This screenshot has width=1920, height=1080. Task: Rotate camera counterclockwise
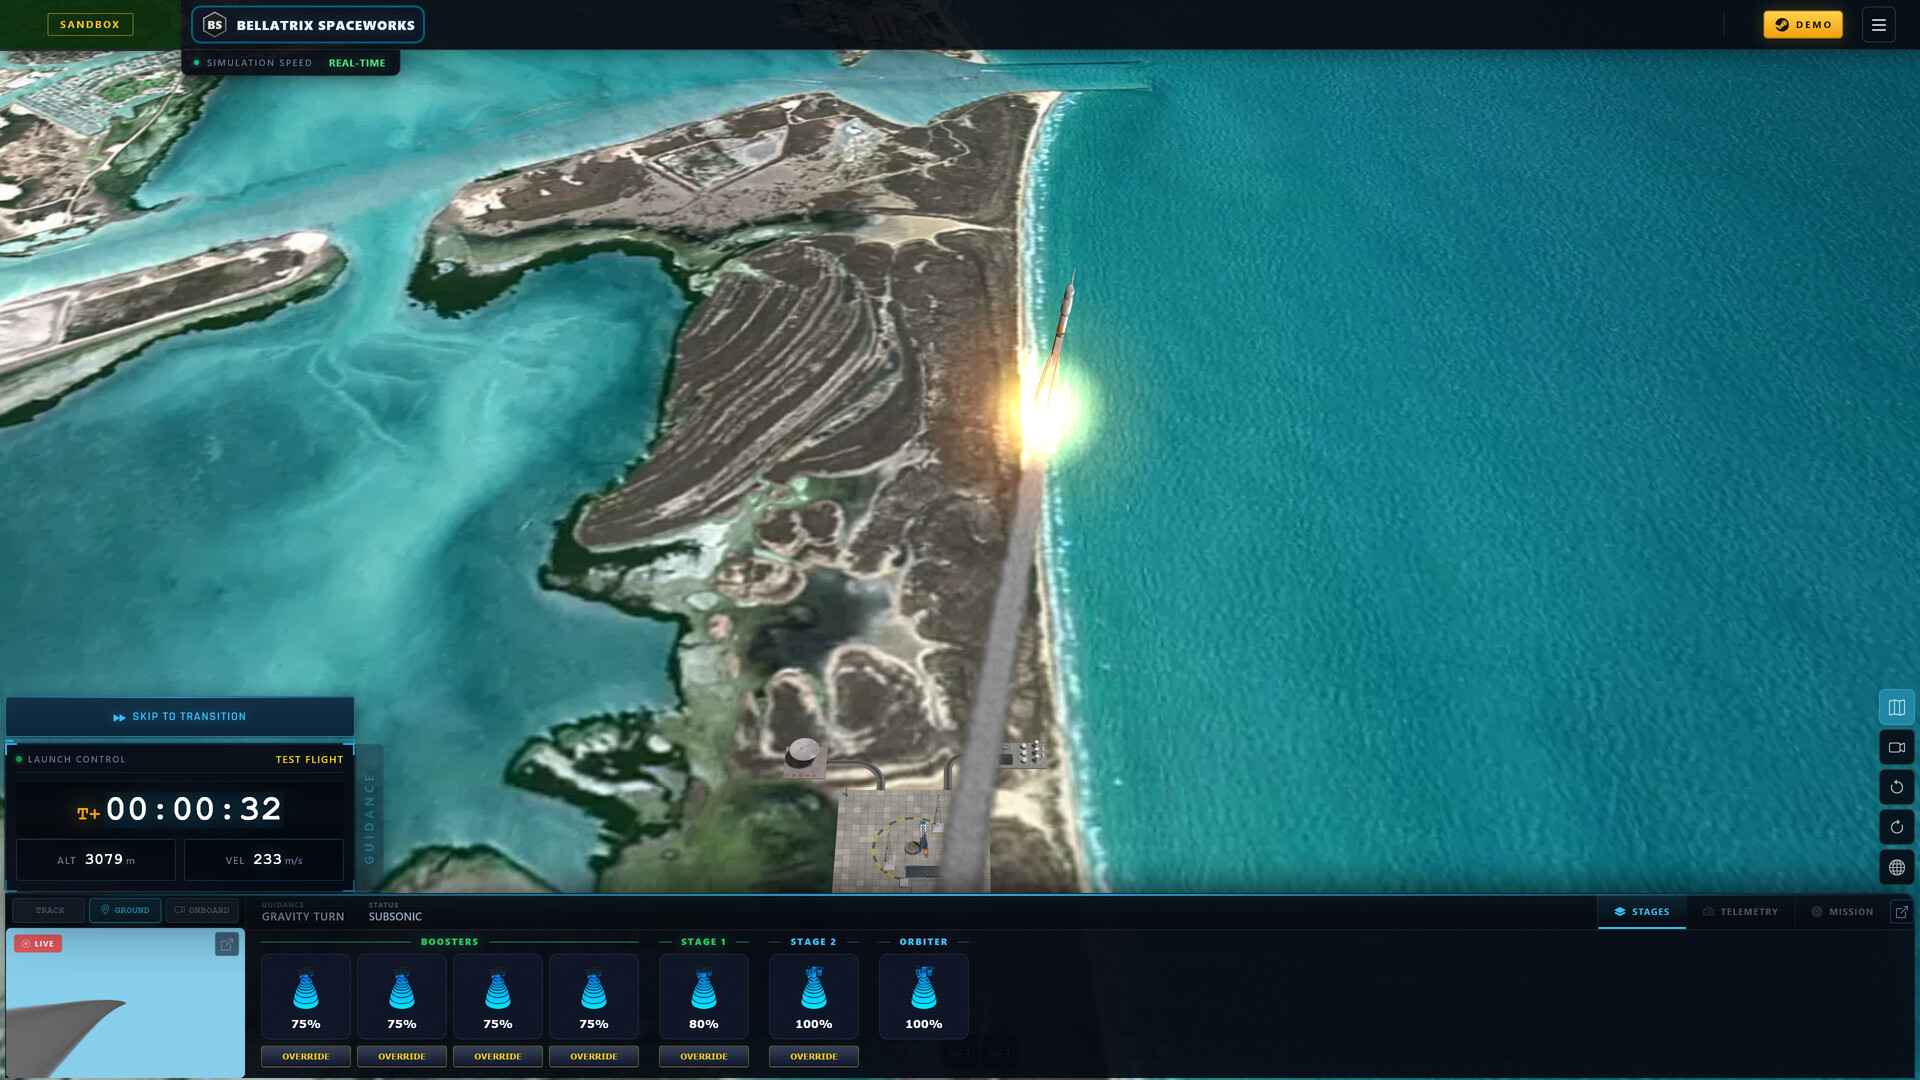(1896, 788)
